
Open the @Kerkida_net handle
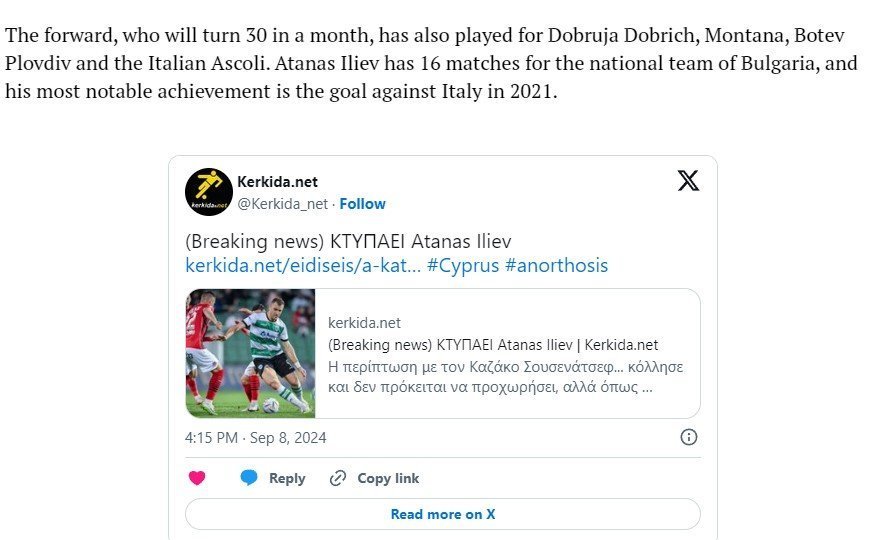coord(282,204)
